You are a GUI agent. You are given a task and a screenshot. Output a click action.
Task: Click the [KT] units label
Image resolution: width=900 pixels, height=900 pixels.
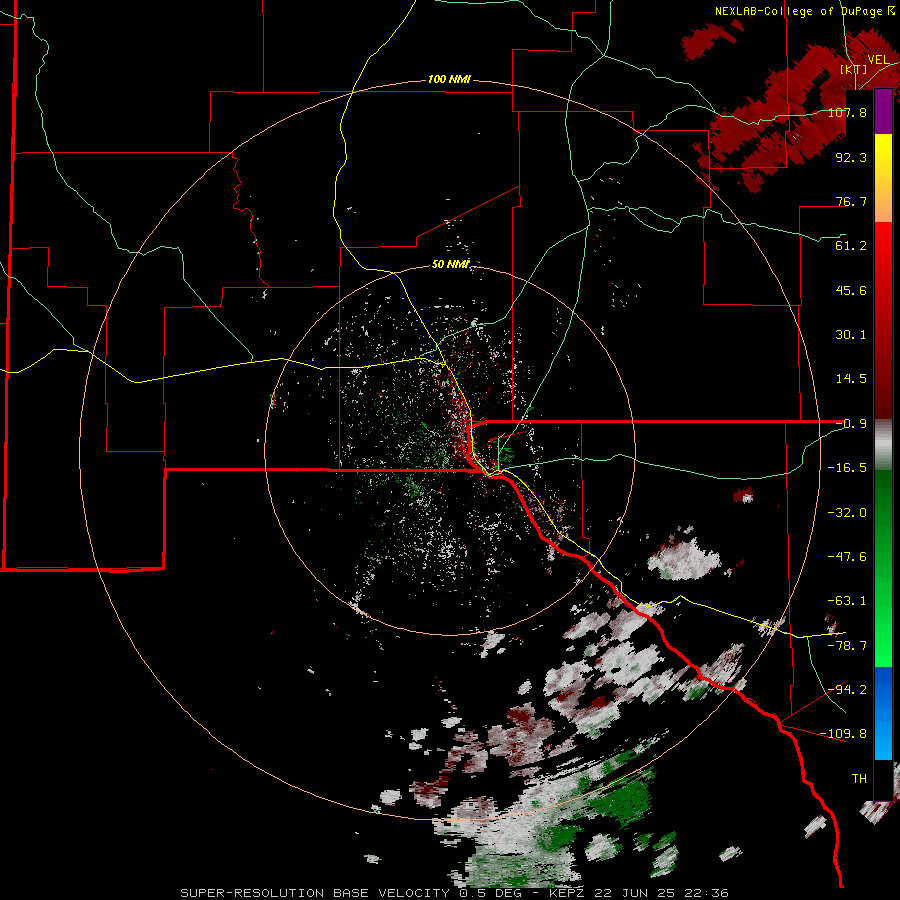[x=854, y=69]
